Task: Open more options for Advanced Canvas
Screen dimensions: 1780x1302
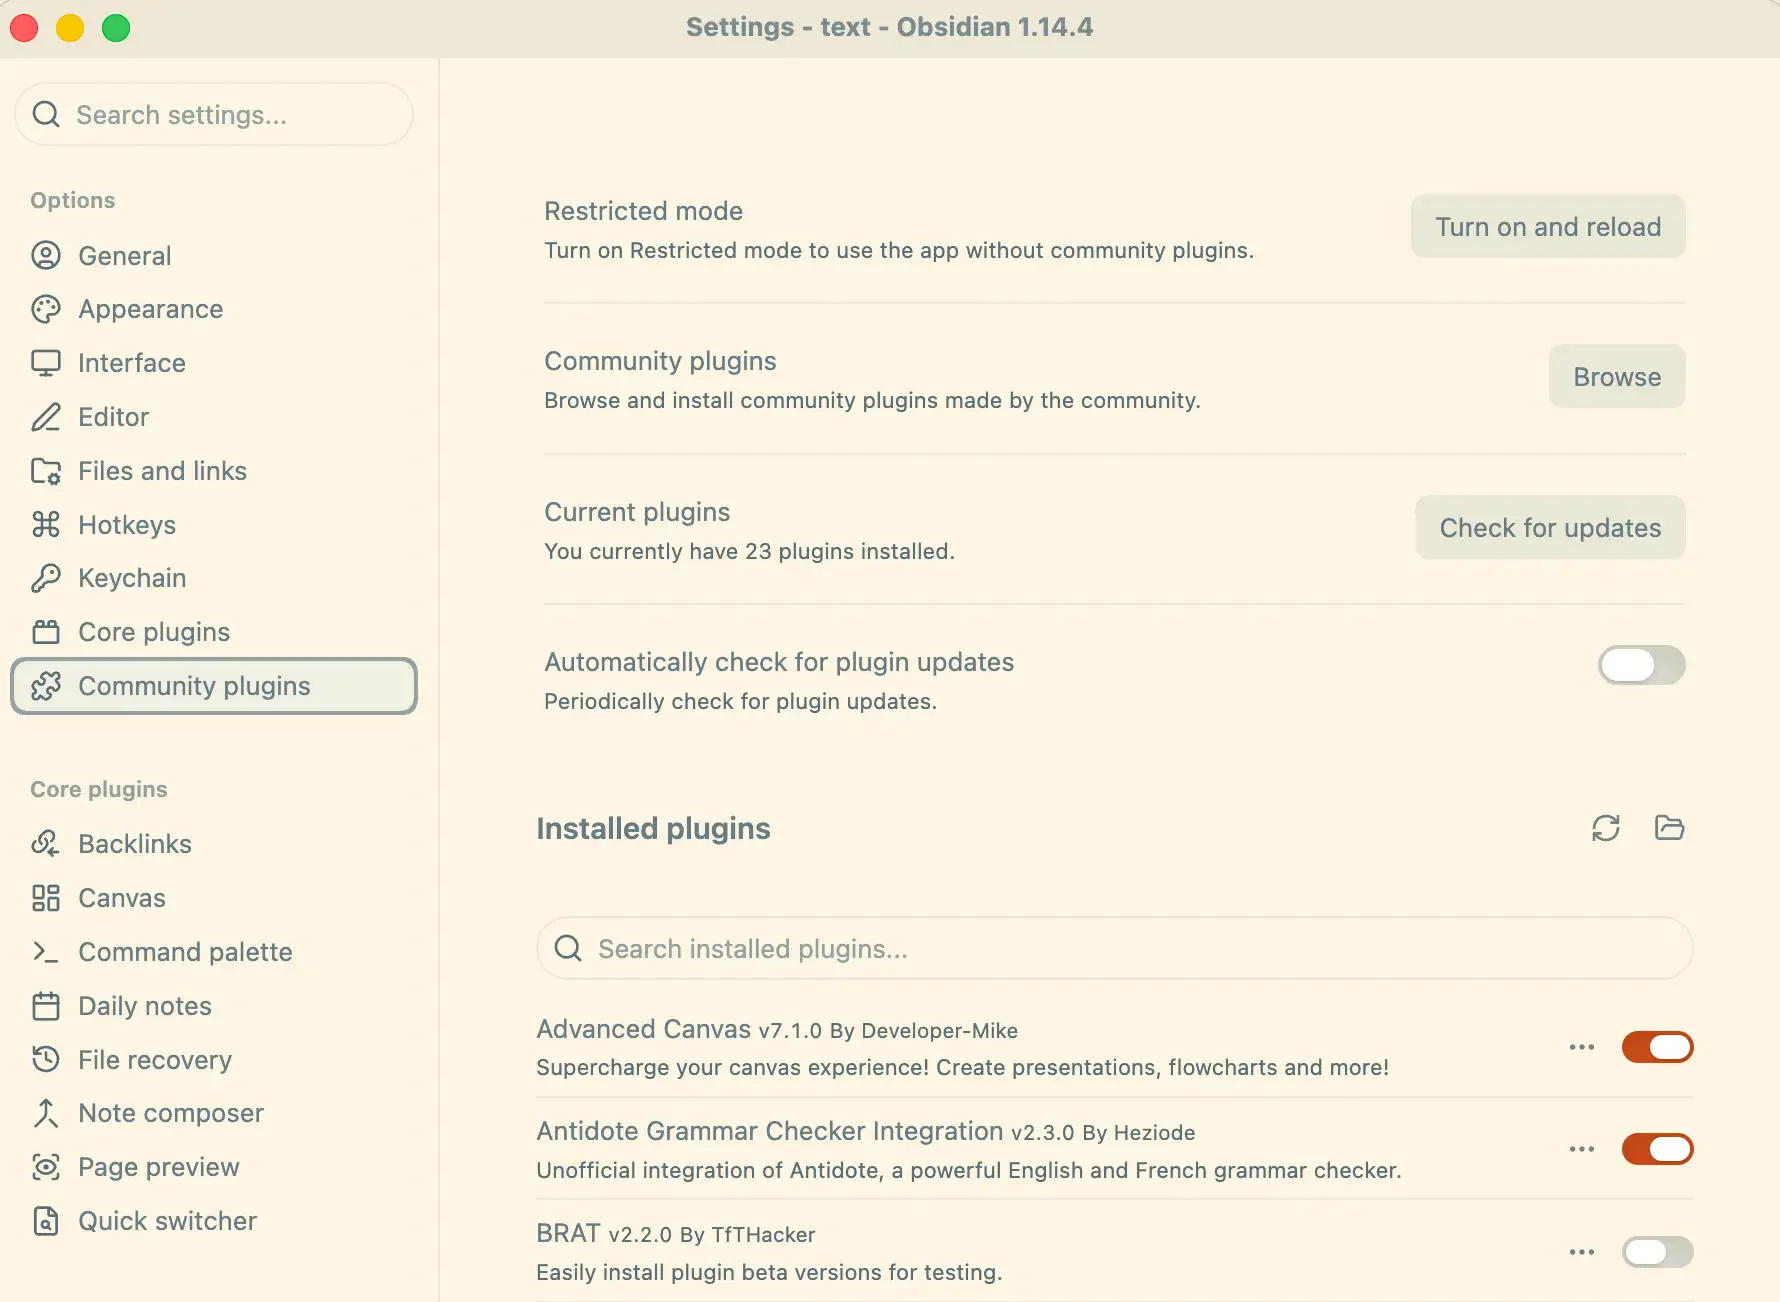Action: tap(1582, 1047)
